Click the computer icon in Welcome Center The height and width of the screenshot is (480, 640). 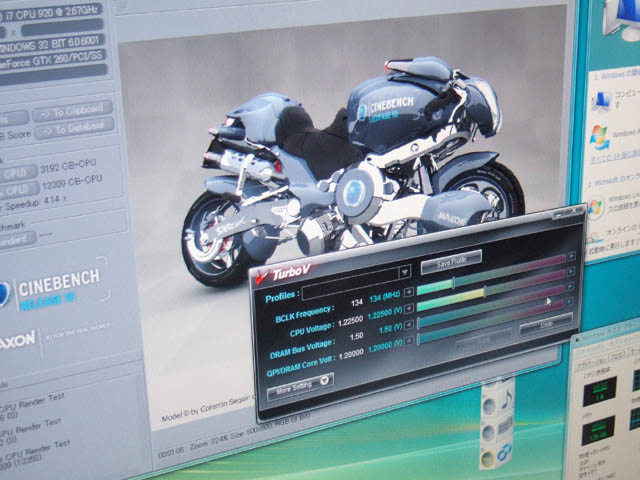[x=601, y=102]
